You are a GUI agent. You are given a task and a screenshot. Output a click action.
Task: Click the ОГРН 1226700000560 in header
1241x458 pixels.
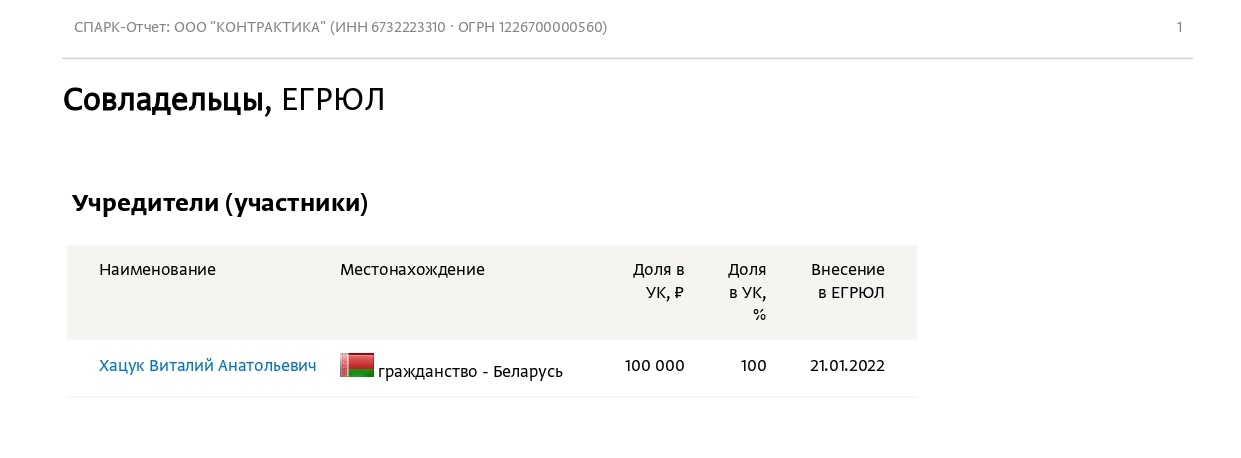pos(530,27)
